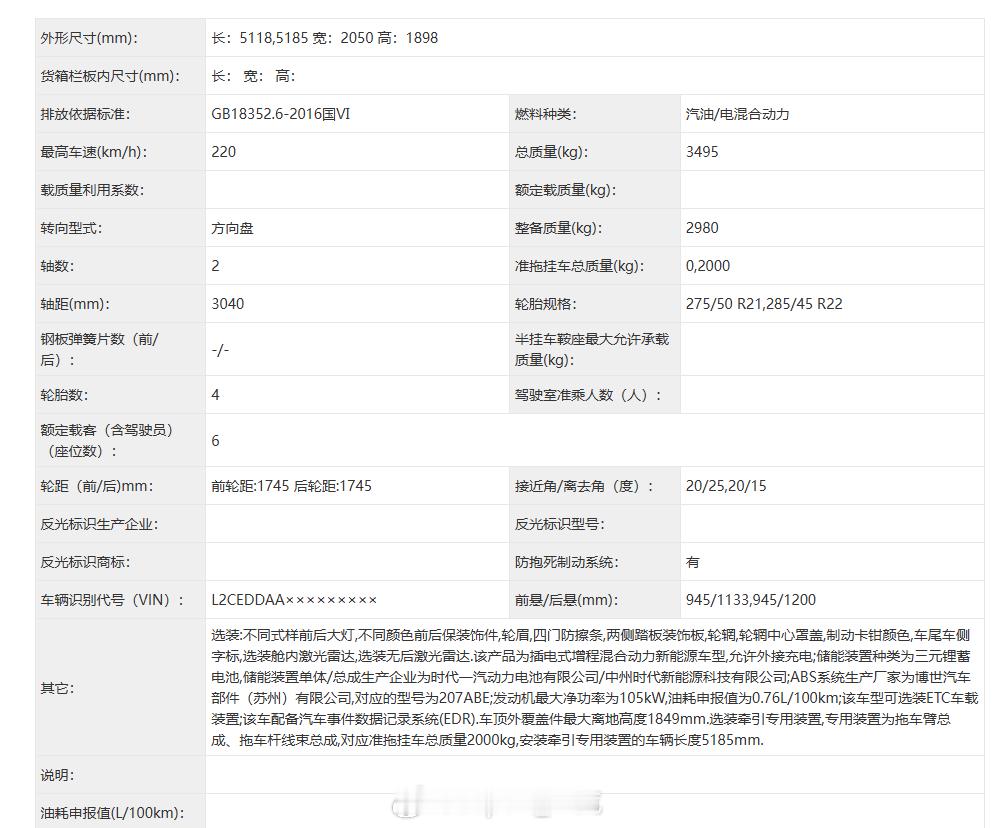
Task: Select the 总质量 value 3495
Action: pos(702,152)
